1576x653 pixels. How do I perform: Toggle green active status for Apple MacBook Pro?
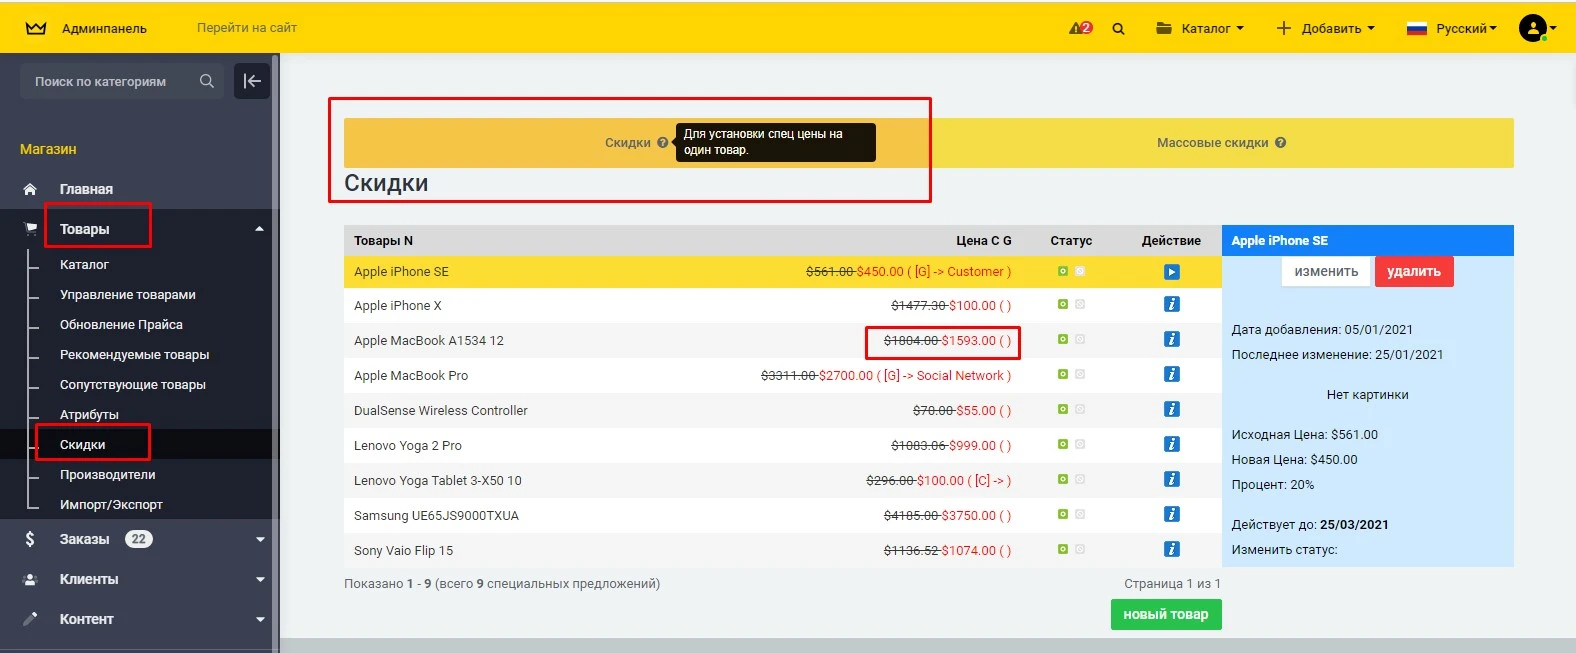click(1063, 374)
